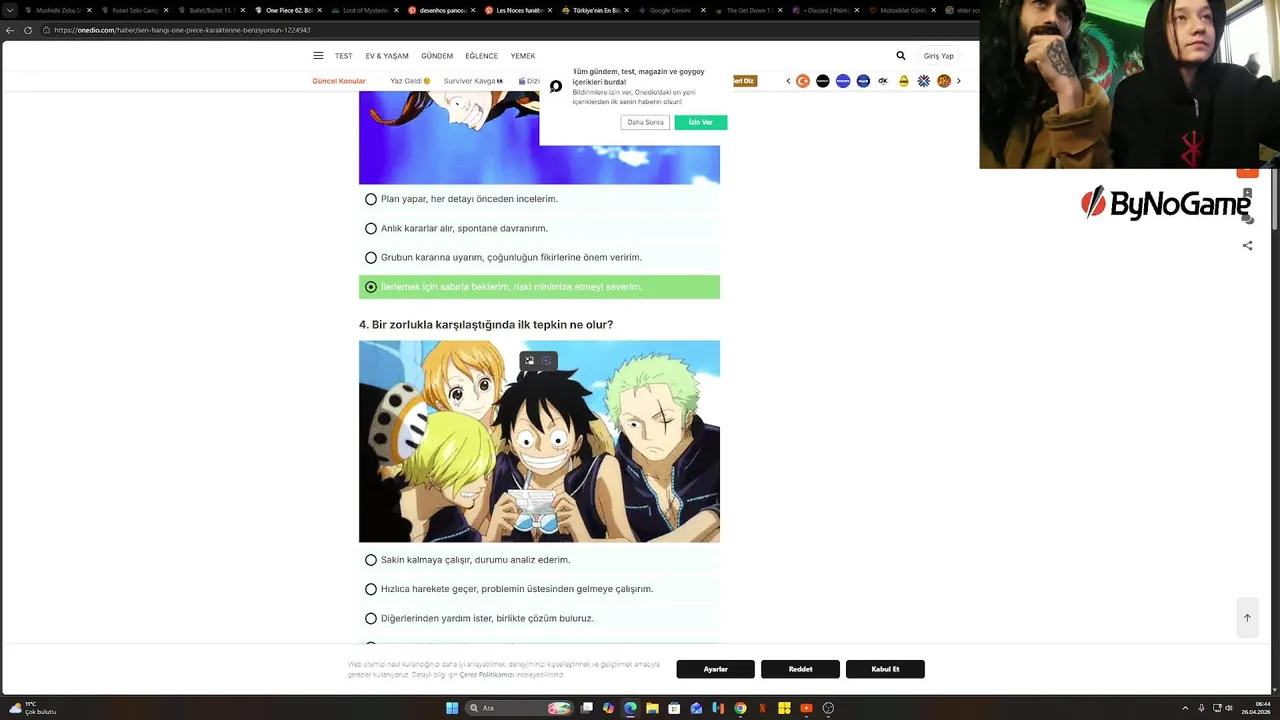The width and height of the screenshot is (1280, 720).
Task: Select 'Plan yapar, her detayı önceden incelerim' option
Action: click(539, 199)
